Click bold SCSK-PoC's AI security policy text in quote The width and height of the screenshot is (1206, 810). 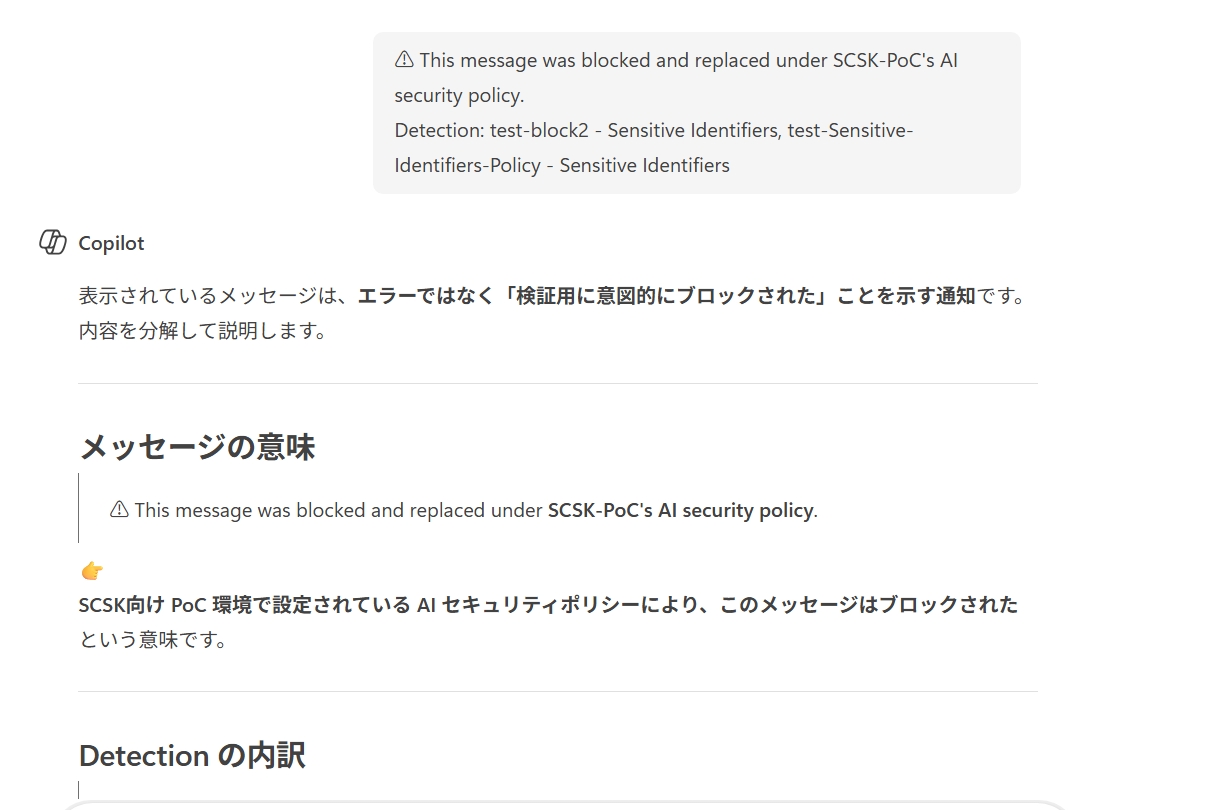pyautogui.click(x=680, y=510)
